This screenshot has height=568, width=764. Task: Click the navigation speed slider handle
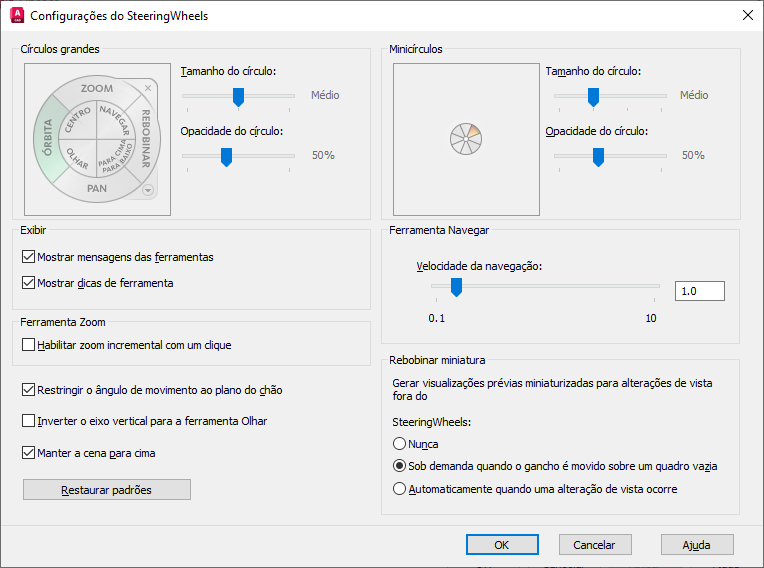point(456,287)
